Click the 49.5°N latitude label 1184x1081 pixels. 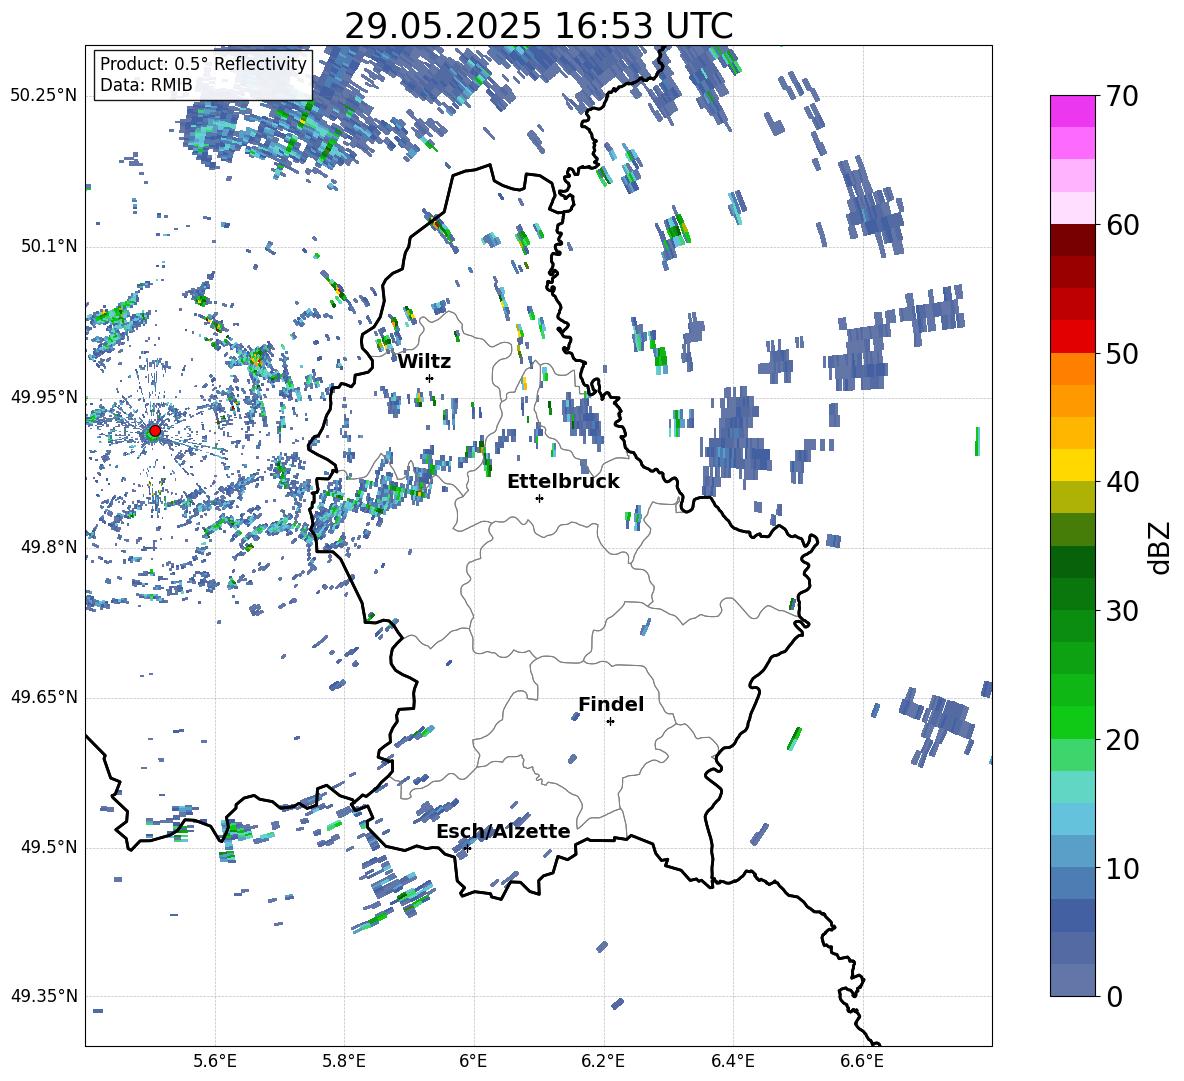click(x=48, y=847)
